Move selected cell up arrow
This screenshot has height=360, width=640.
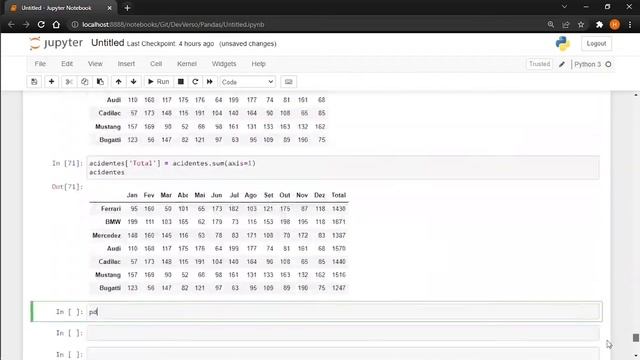tap(118, 82)
